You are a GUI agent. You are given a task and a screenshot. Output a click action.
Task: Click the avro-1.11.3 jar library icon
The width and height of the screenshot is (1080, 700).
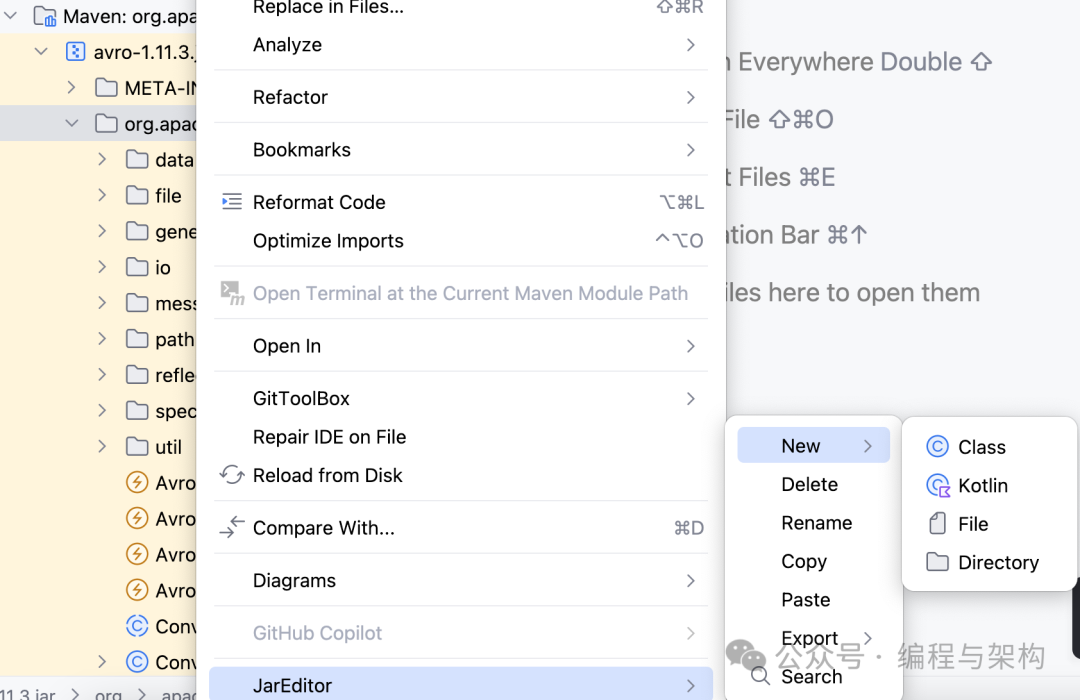pos(75,52)
